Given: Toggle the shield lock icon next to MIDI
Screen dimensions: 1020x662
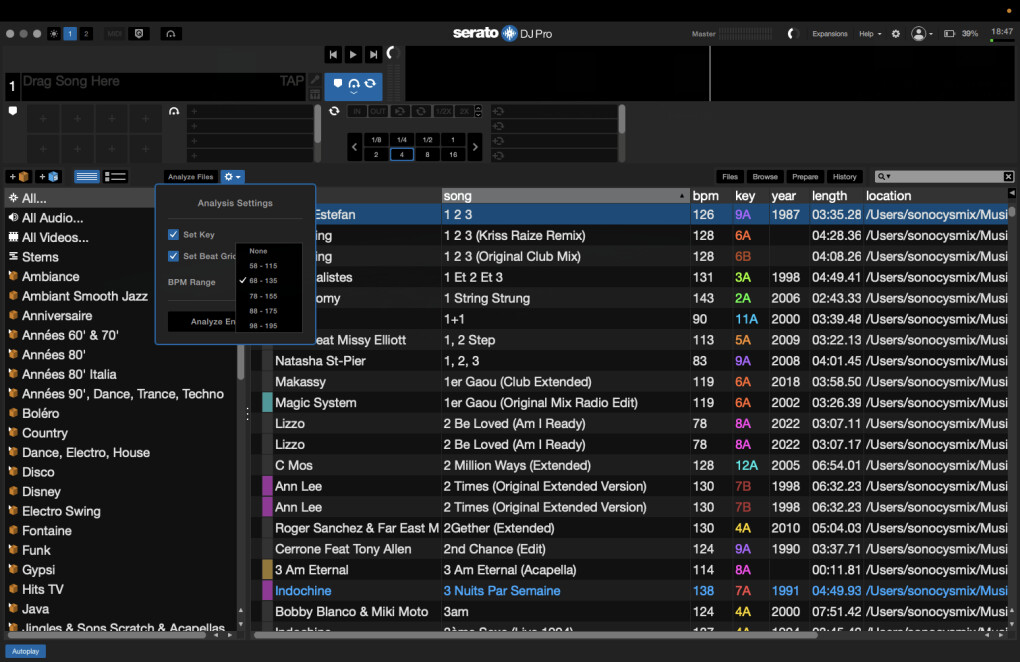Looking at the screenshot, I should pos(139,34).
